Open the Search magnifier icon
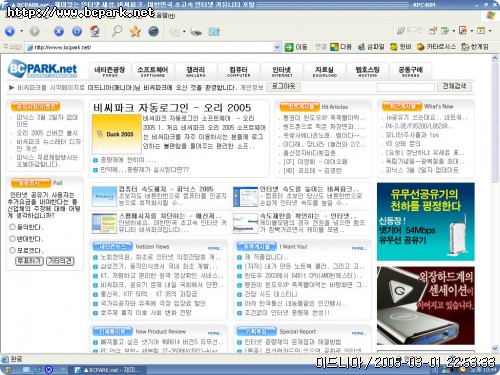500x375 pixels. pos(116,31)
